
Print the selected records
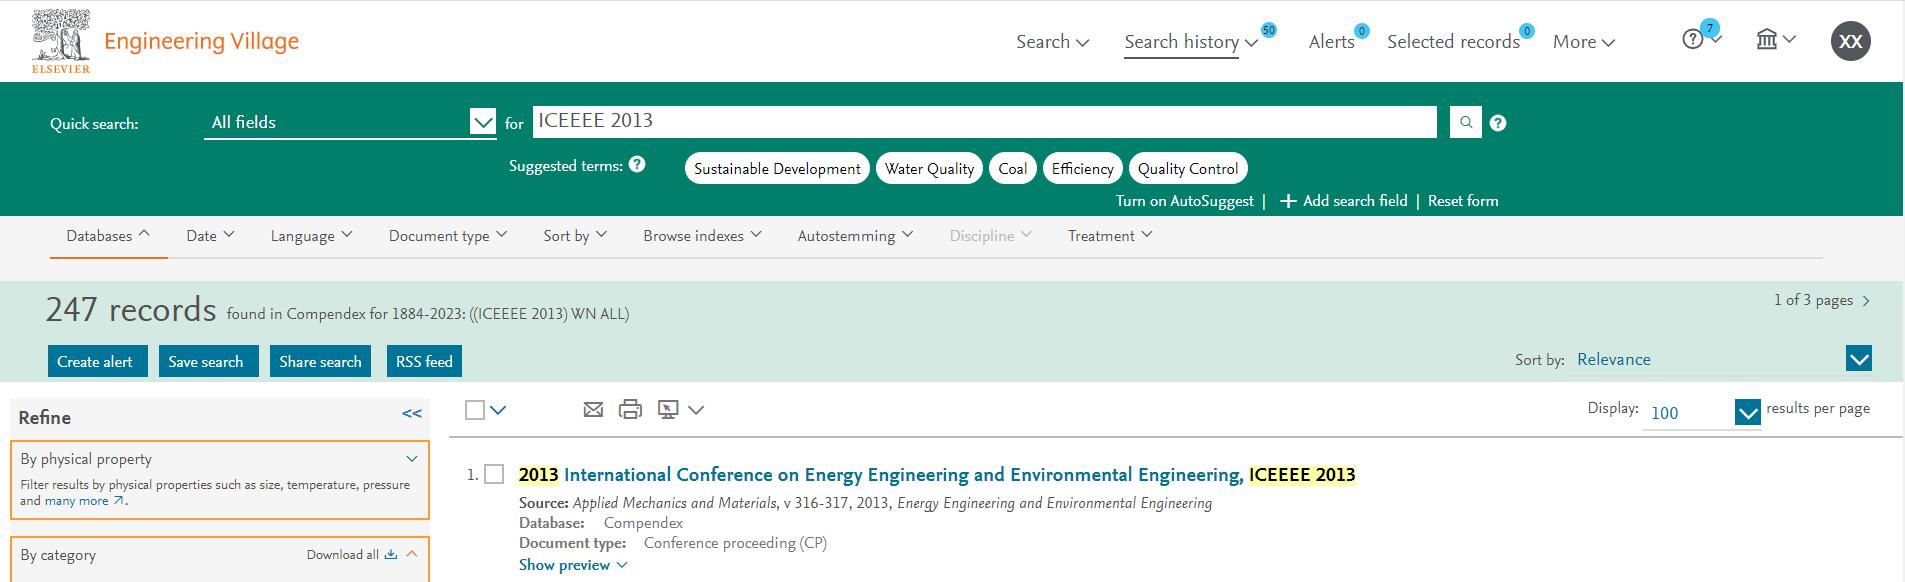[x=630, y=409]
